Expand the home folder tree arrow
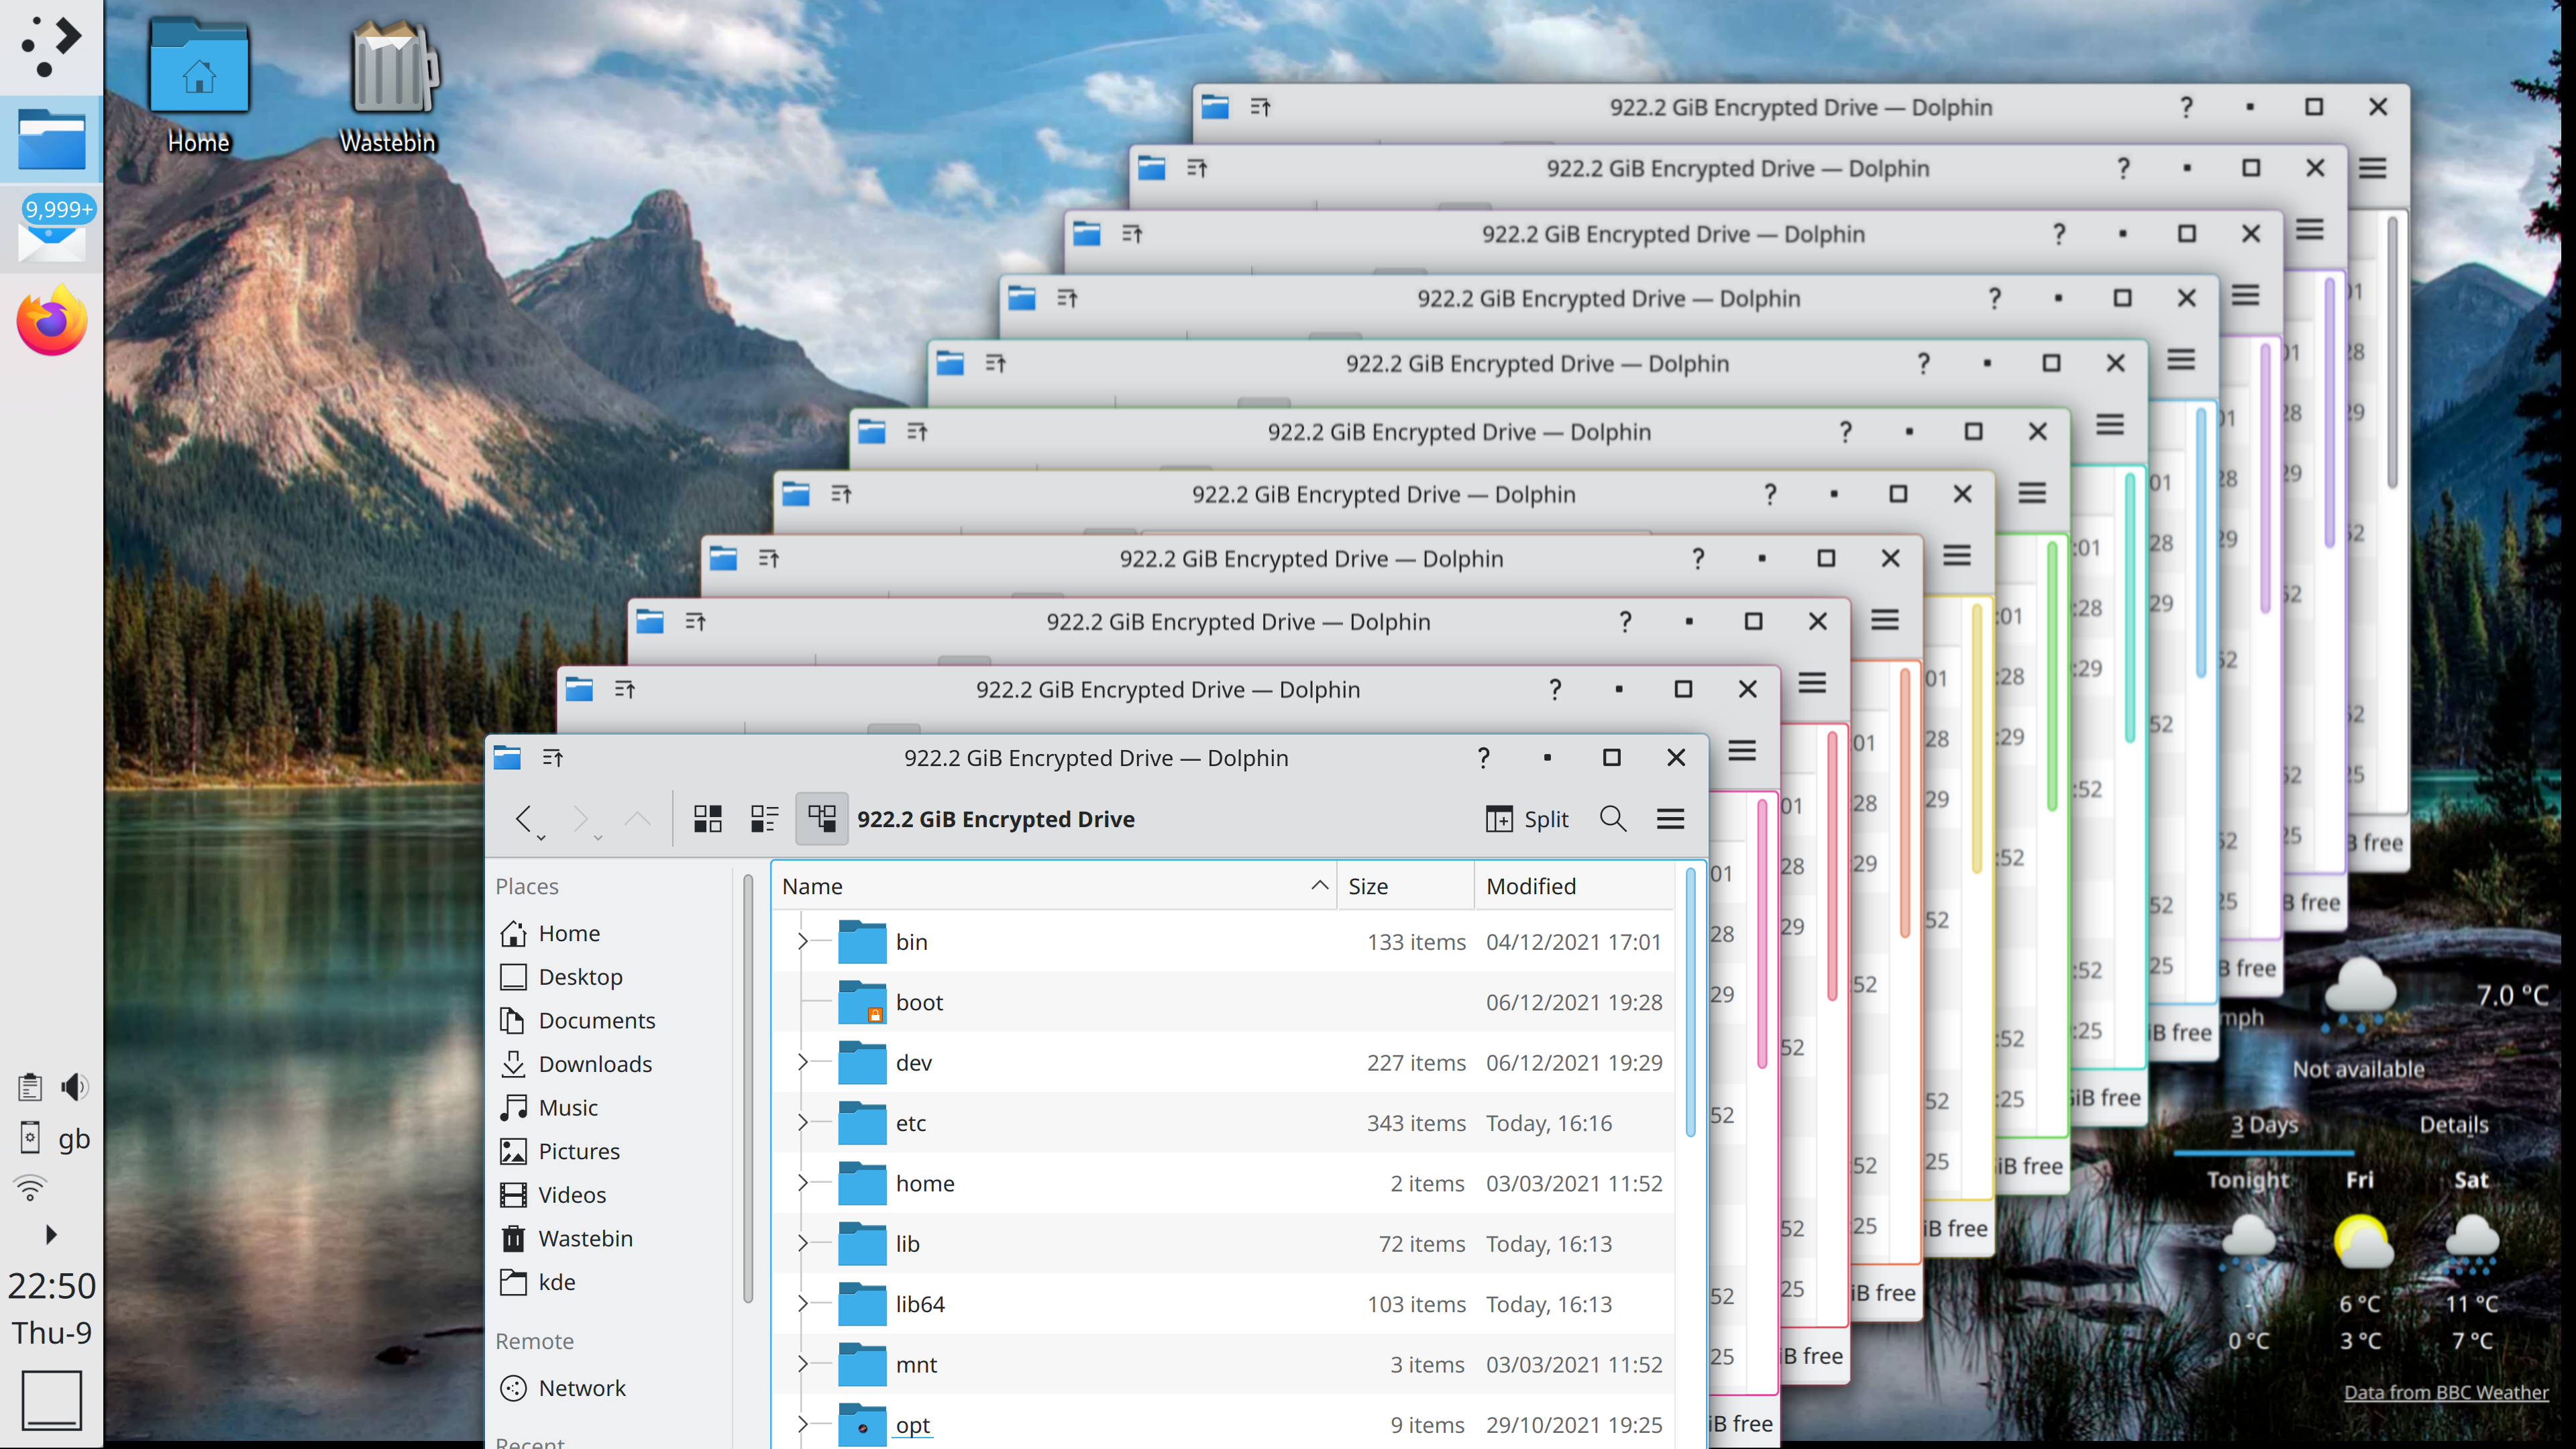Screen dimensions: 2576x1449 coord(802,1183)
